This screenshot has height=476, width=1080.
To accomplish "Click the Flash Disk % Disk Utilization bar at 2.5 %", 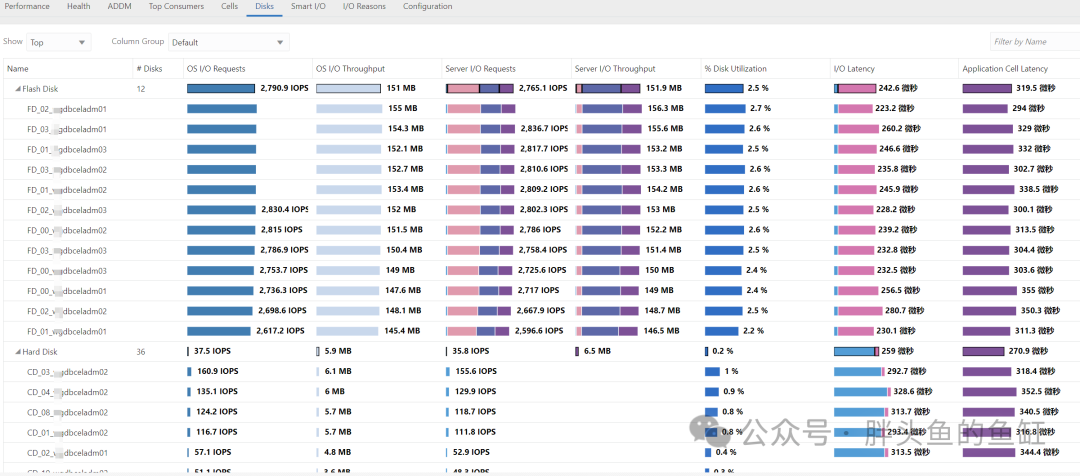I will coord(724,89).
